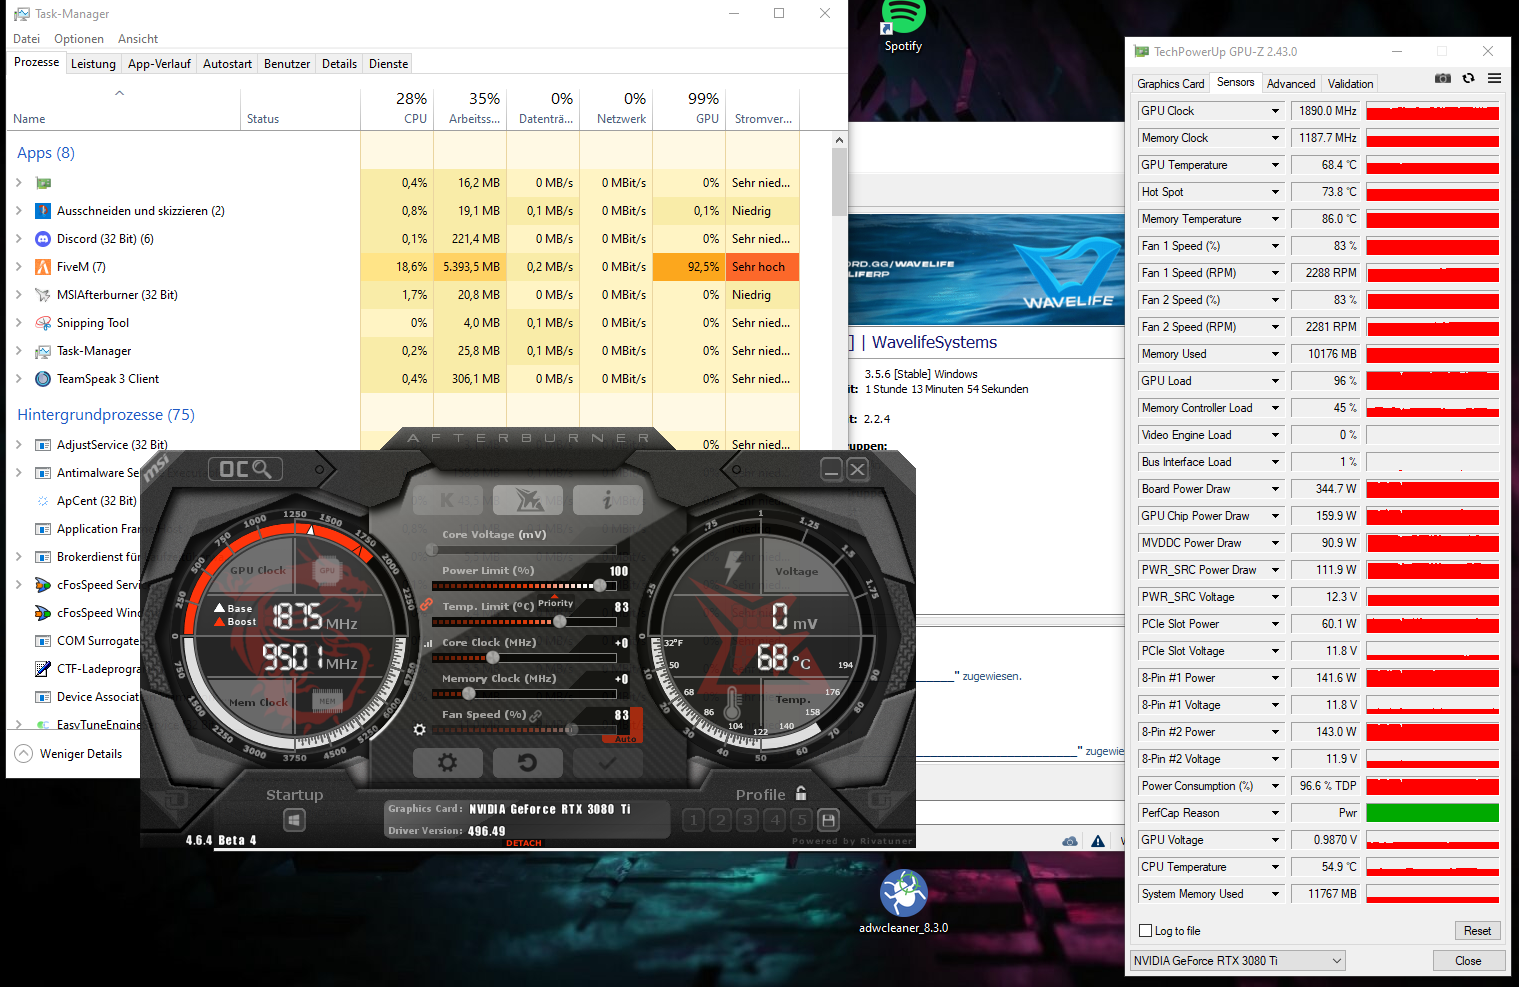Toggle the power and temp limit link icon

click(426, 605)
